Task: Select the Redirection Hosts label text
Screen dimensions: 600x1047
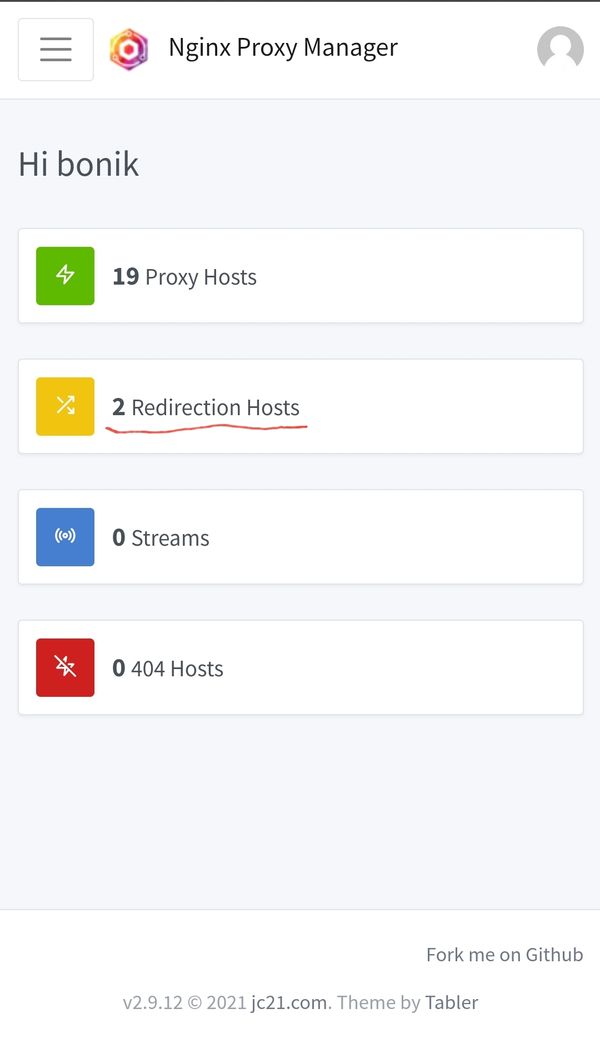Action: tap(218, 407)
